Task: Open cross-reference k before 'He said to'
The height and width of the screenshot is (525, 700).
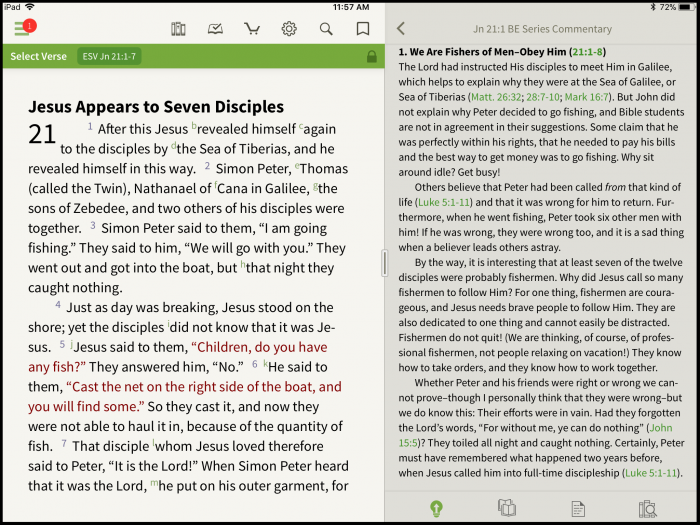Action: point(266,364)
